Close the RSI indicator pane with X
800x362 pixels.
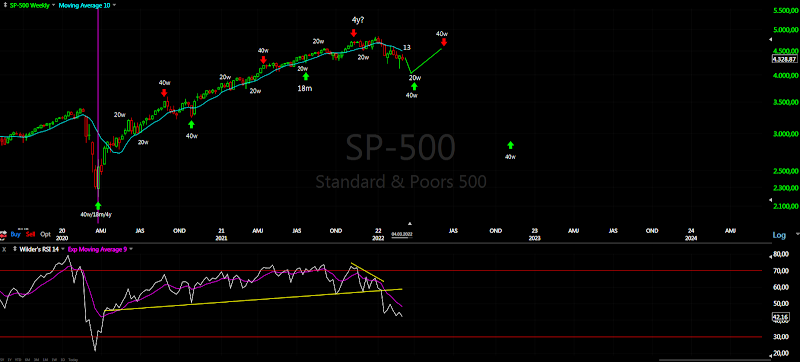tap(4, 249)
